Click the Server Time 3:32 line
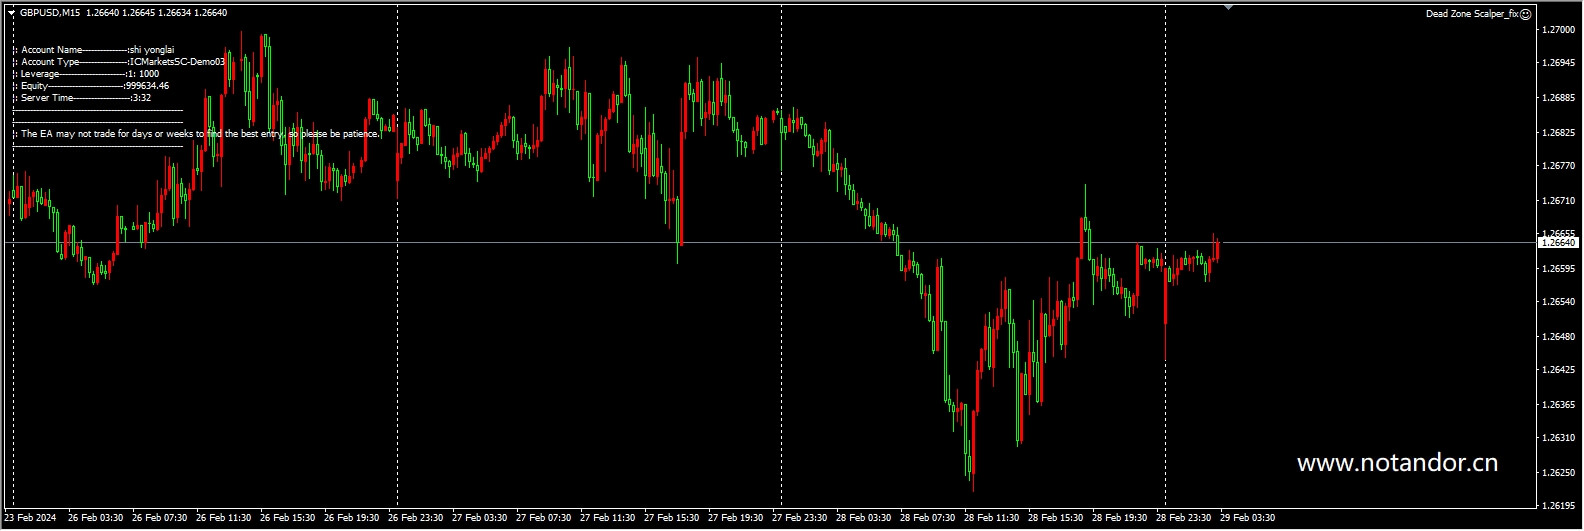This screenshot has width=1584, height=531. (x=82, y=98)
